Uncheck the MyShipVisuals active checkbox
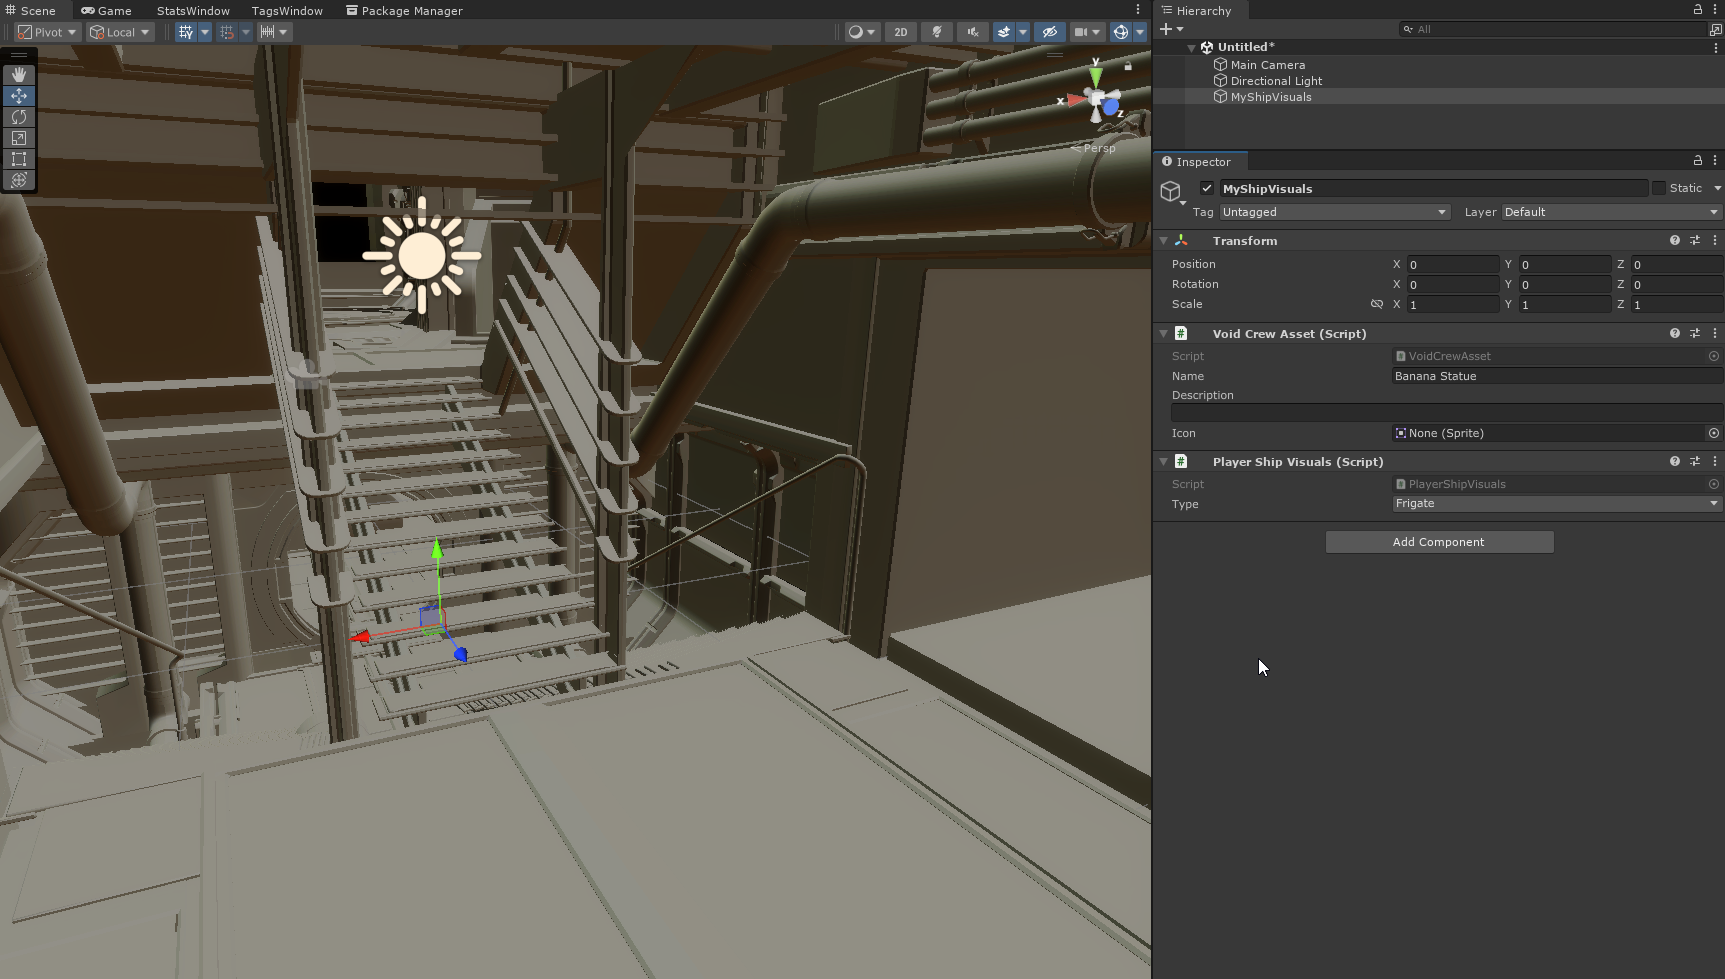This screenshot has width=1725, height=979. (1207, 188)
